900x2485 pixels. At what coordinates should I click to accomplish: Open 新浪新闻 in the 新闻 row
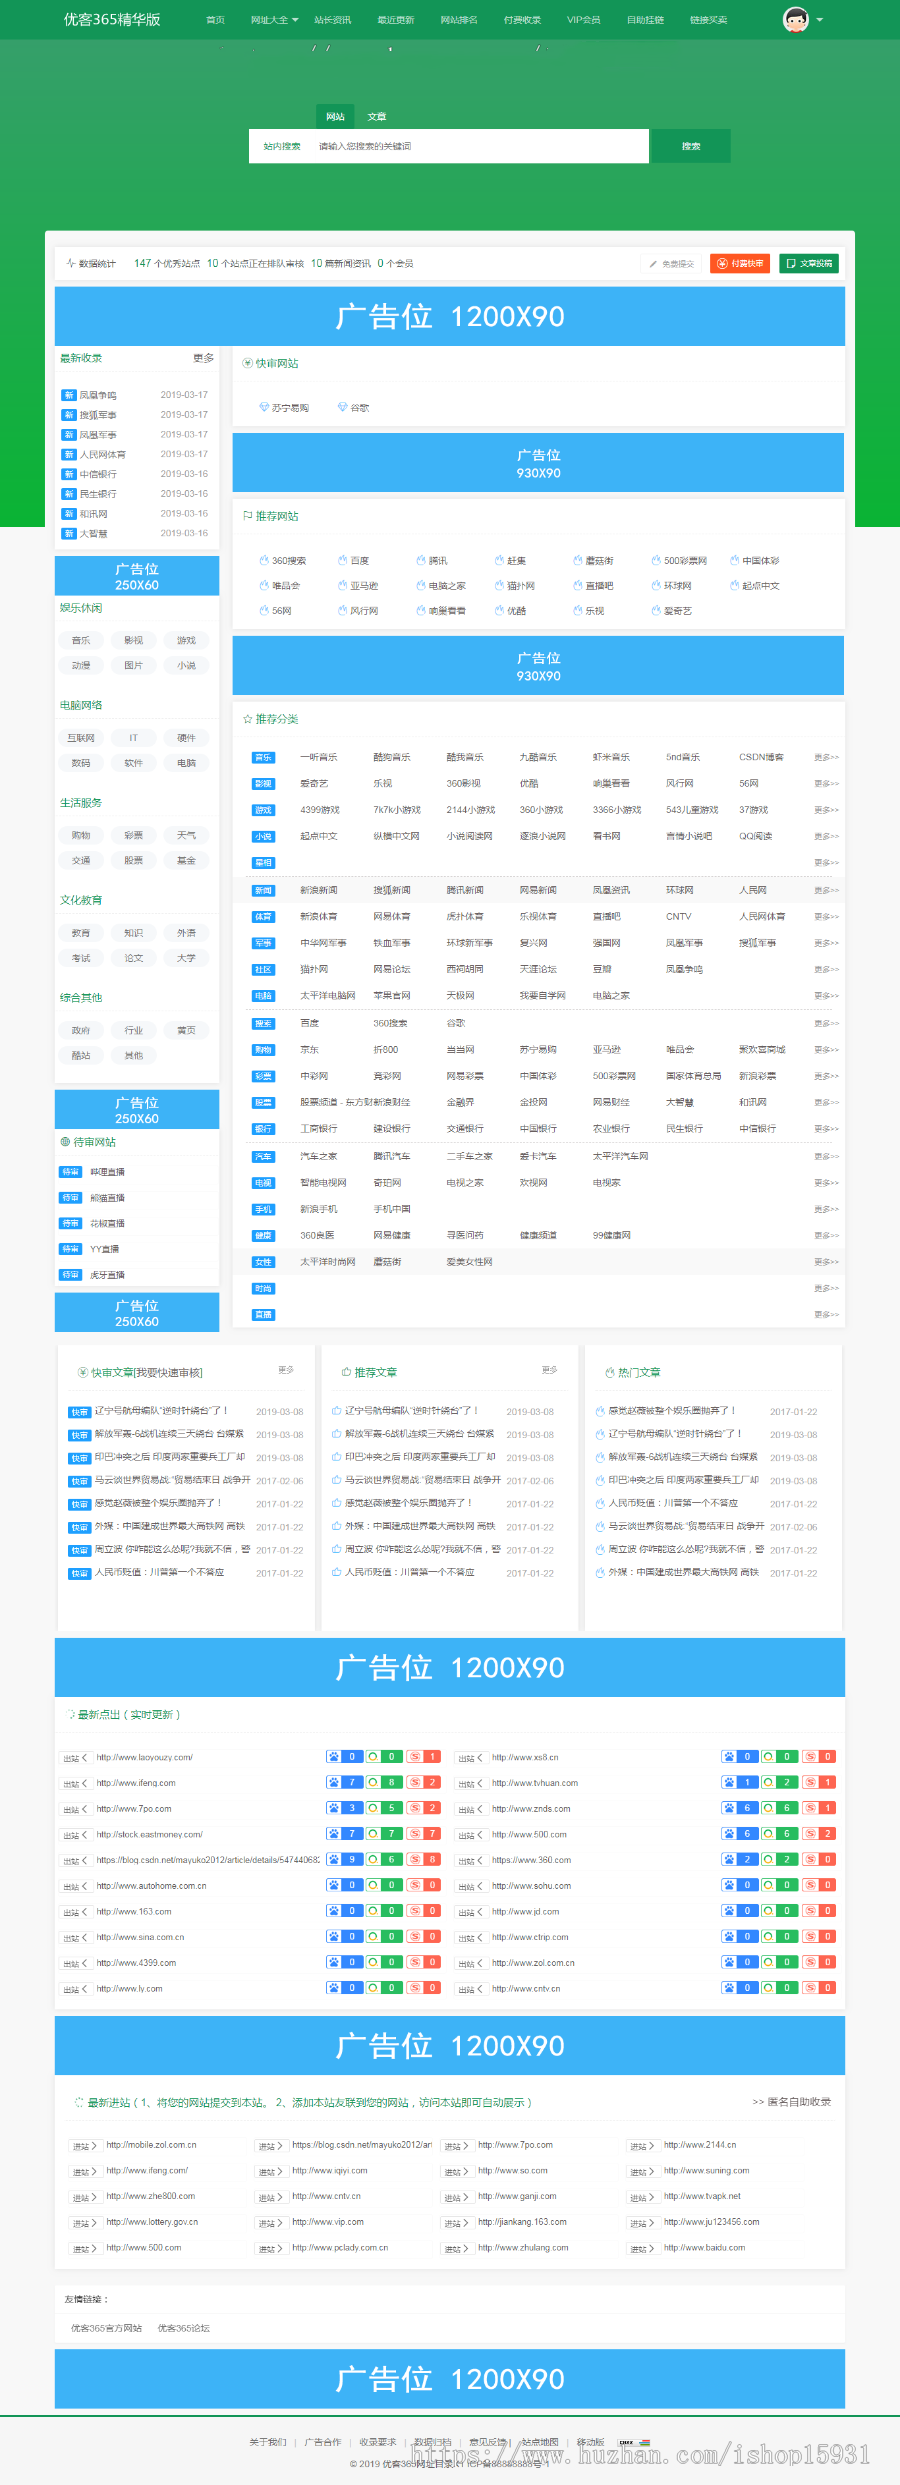pyautogui.click(x=319, y=890)
